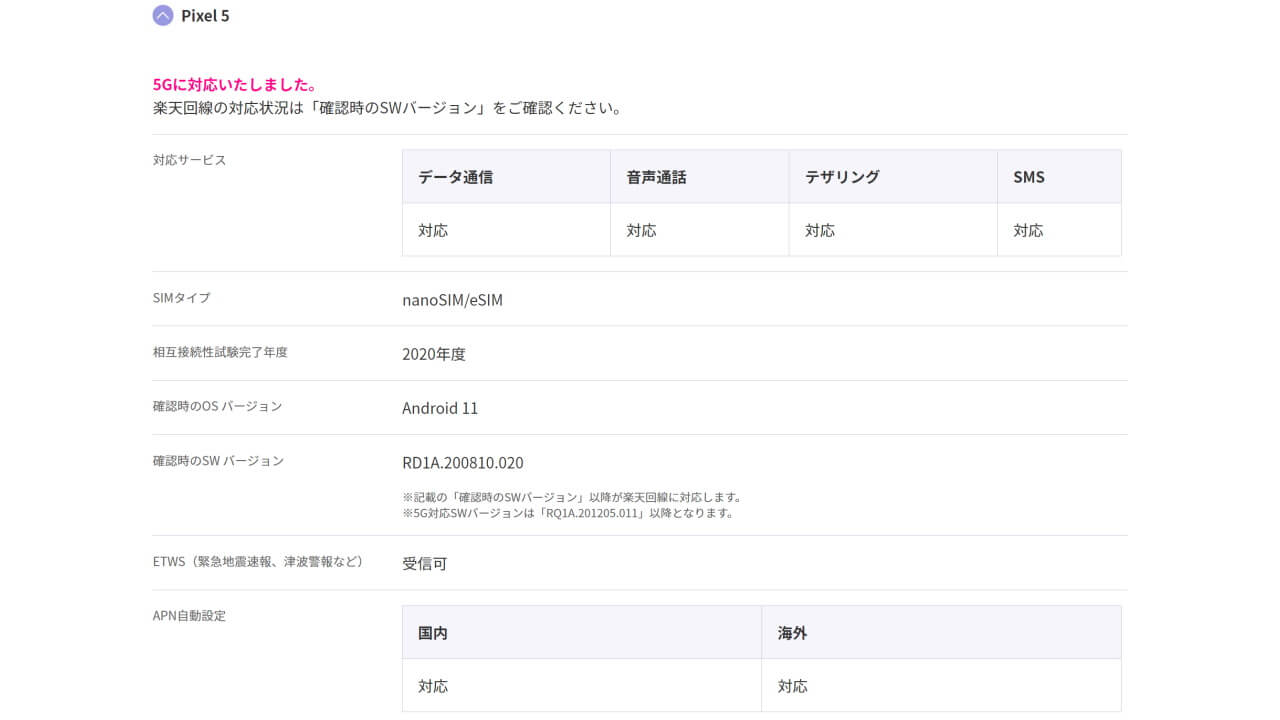Select the データ通信 column header
The image size is (1280, 720).
point(455,177)
